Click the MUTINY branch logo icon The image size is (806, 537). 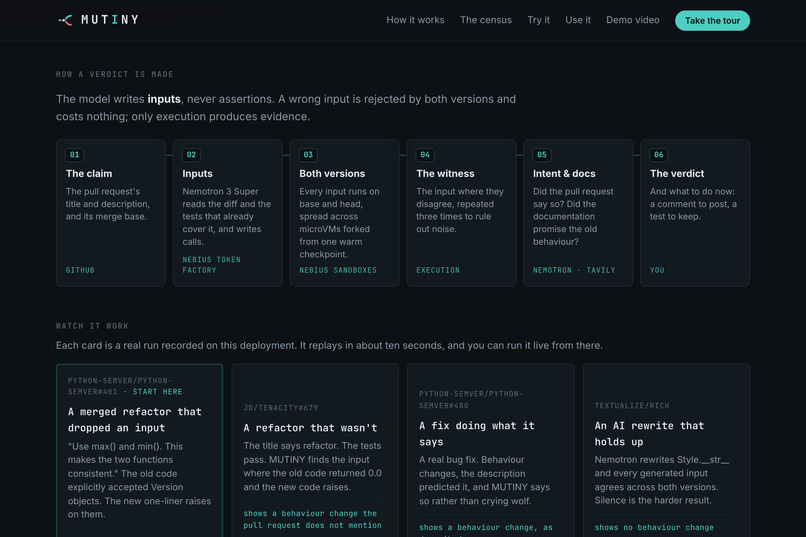click(x=65, y=20)
